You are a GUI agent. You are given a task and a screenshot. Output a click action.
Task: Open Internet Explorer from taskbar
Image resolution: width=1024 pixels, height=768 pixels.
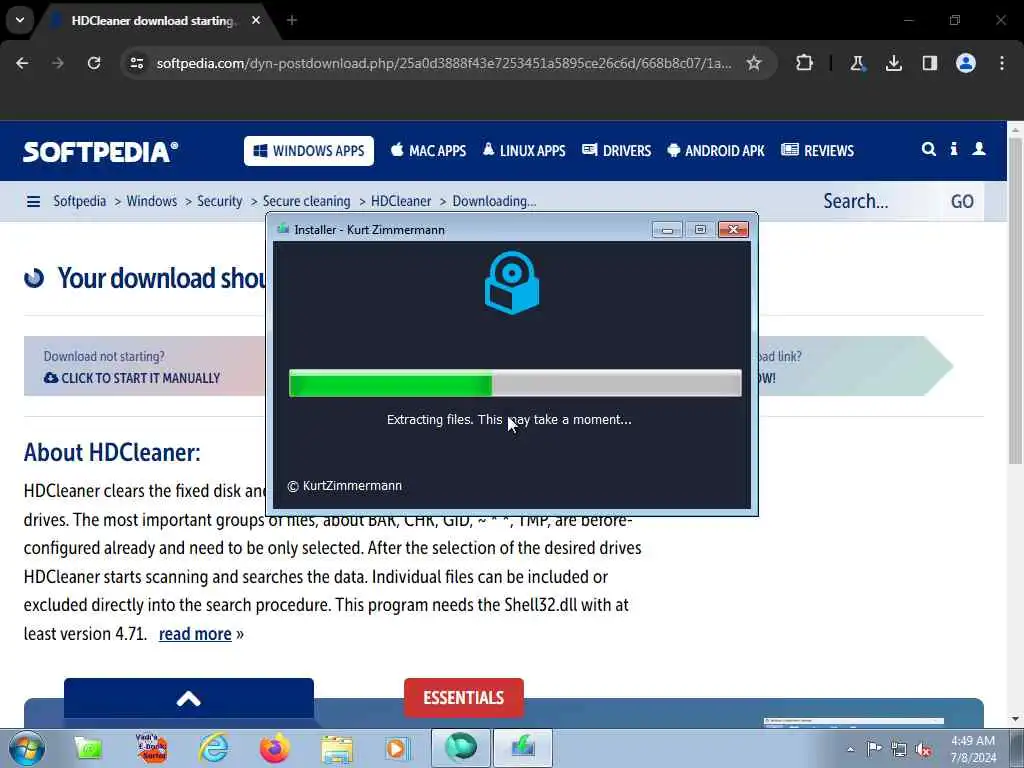point(214,748)
